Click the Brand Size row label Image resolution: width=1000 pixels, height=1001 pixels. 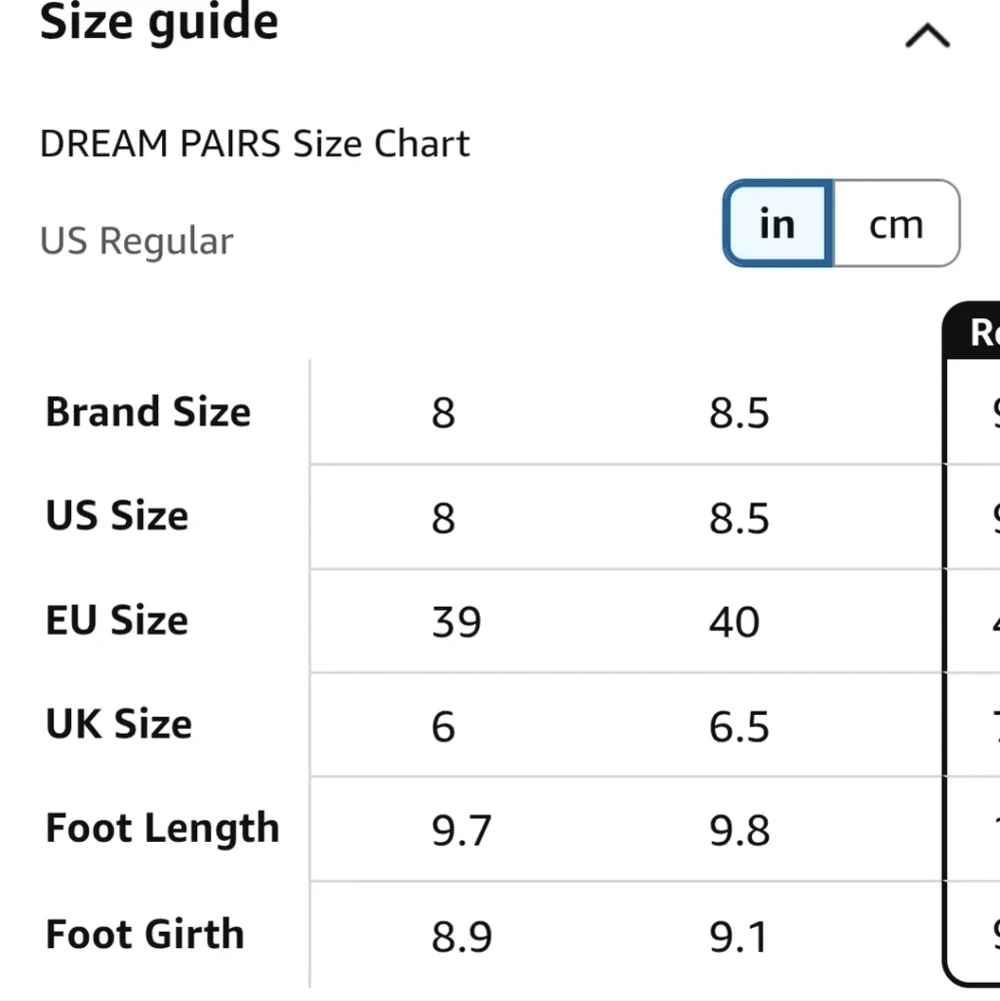pos(148,412)
